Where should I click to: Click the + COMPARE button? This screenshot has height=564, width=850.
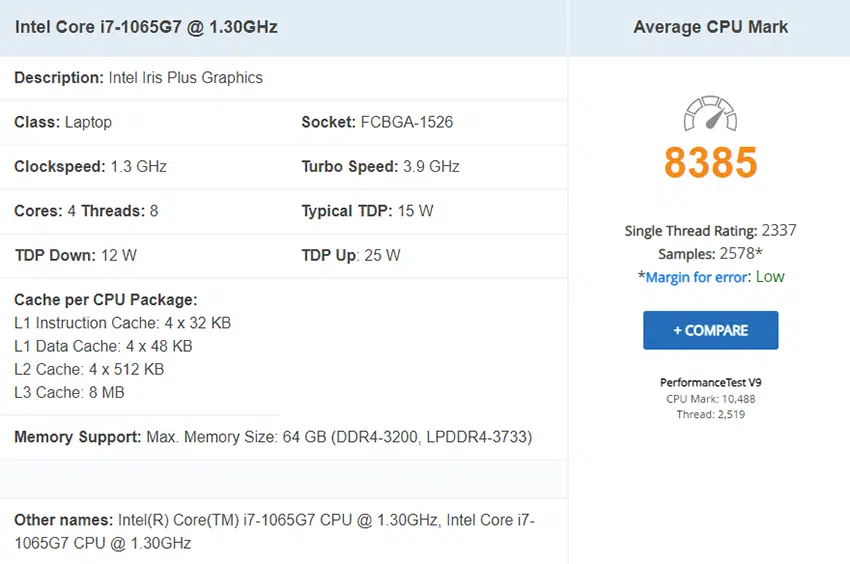[710, 330]
